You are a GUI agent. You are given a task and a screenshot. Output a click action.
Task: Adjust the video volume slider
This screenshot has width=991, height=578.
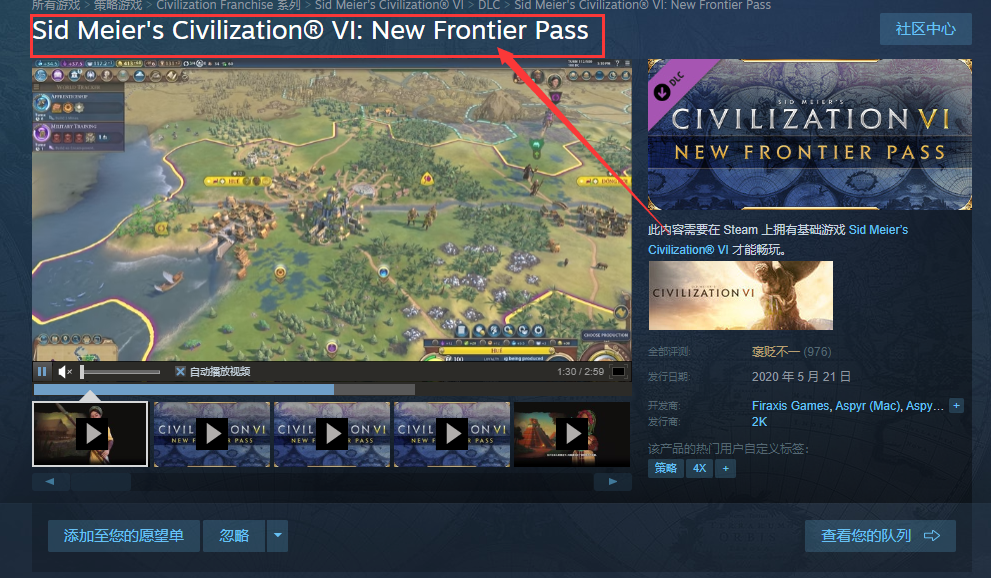tap(120, 372)
